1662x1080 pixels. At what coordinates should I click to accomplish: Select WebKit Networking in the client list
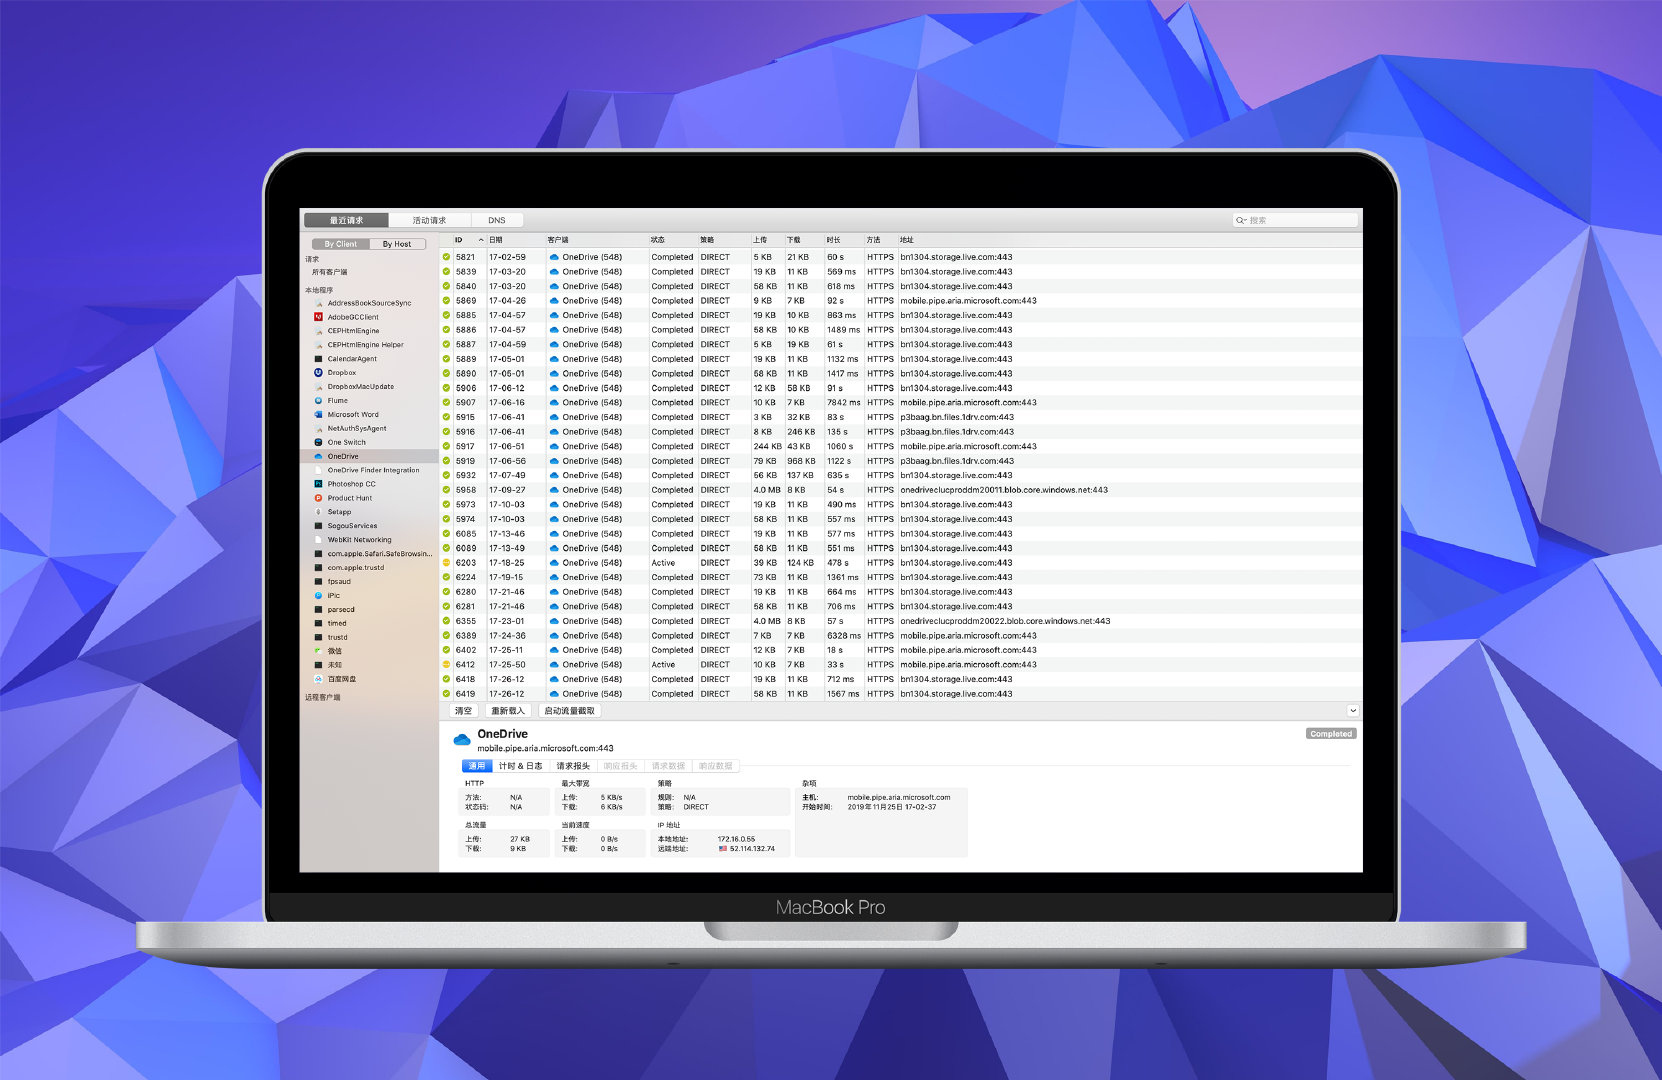359,540
